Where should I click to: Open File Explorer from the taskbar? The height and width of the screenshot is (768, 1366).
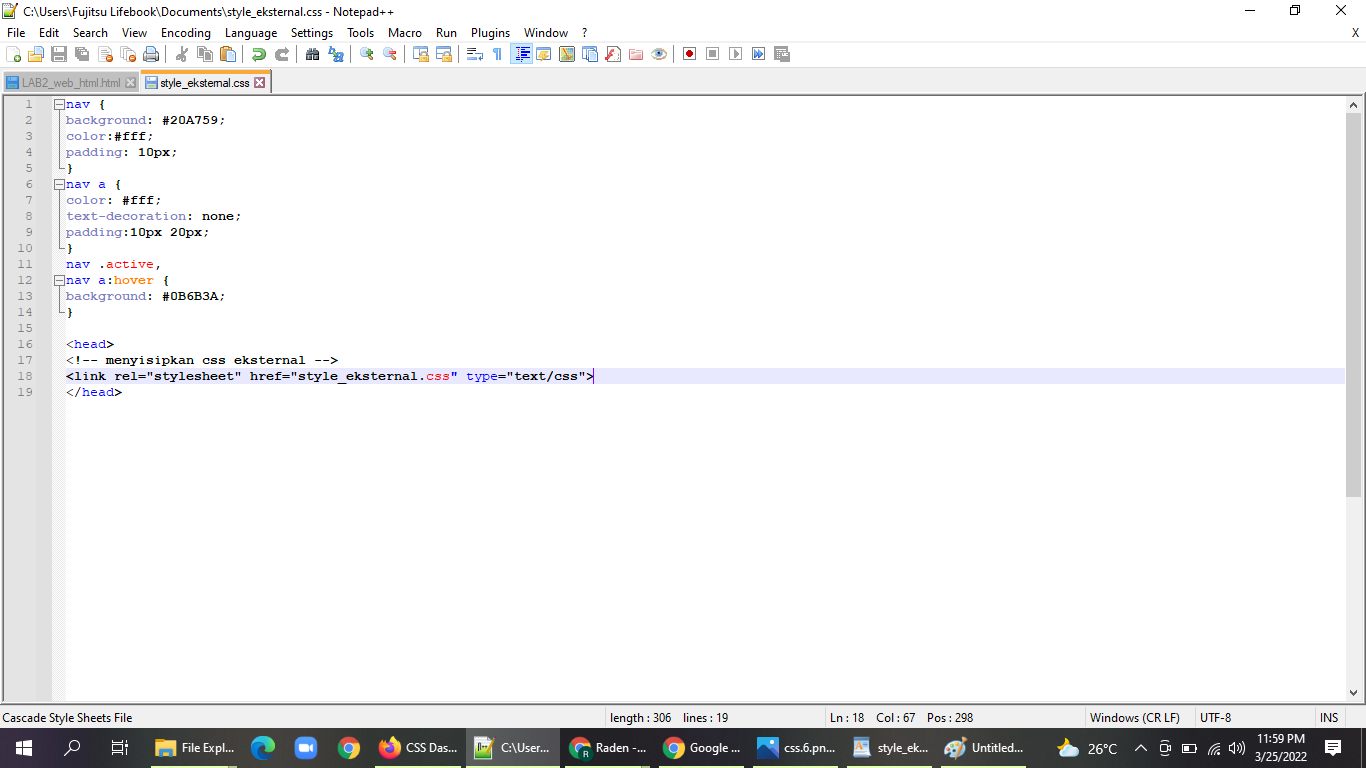point(196,748)
